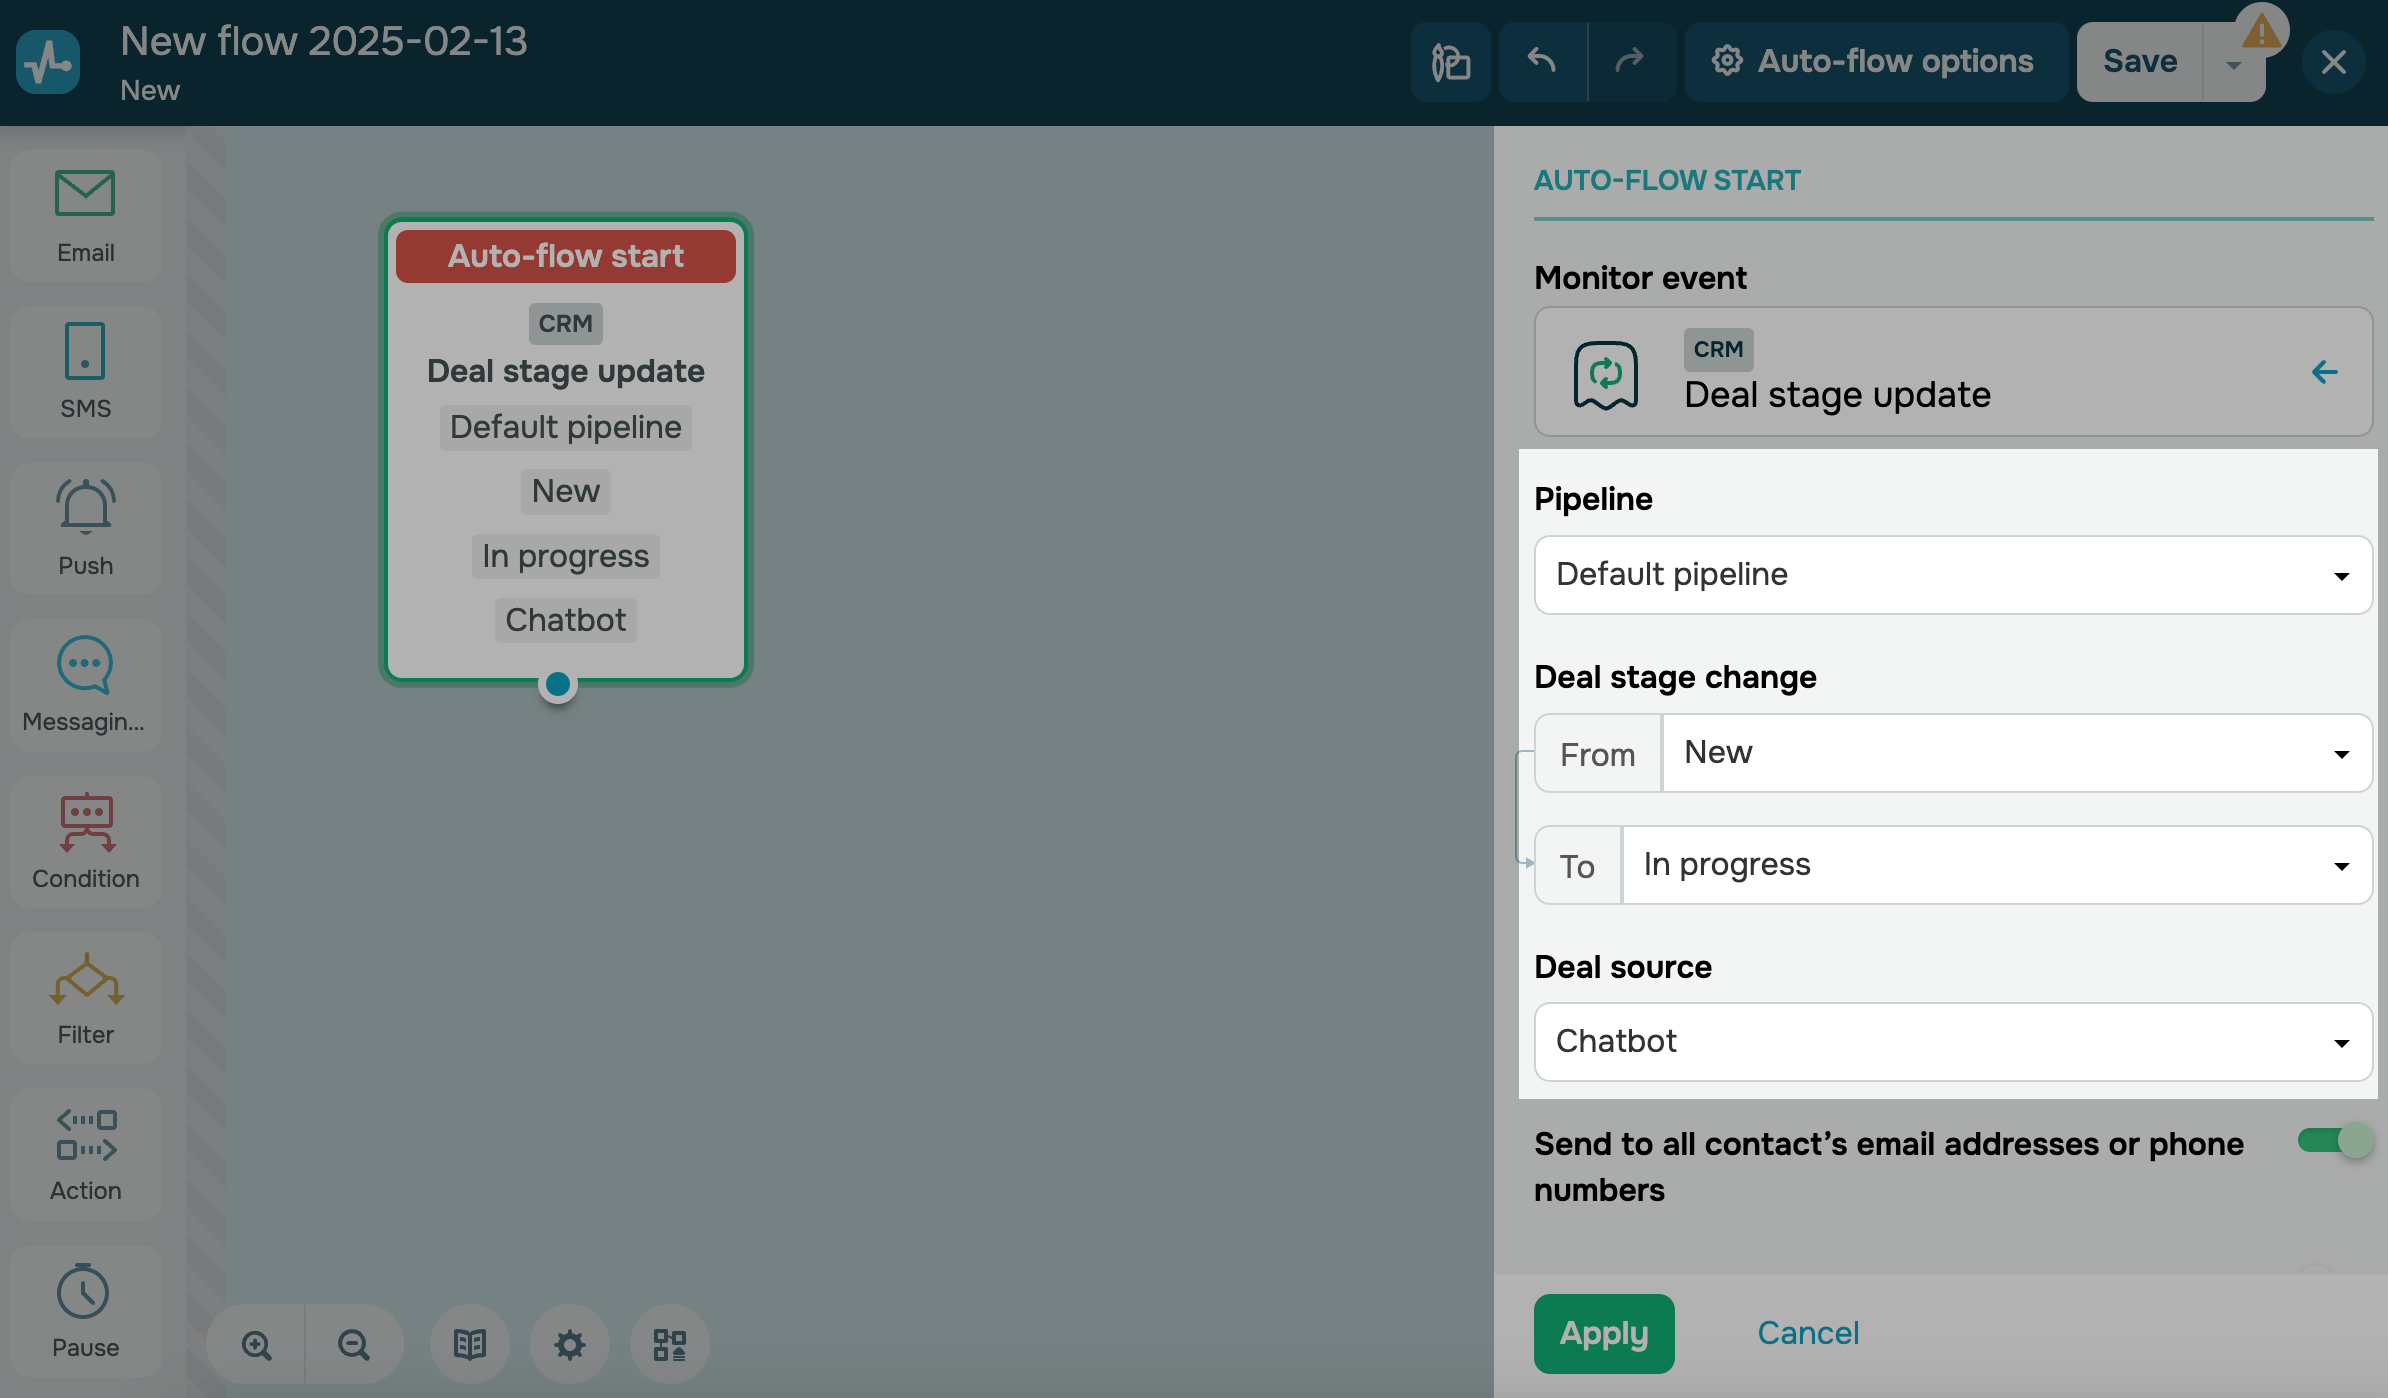
Task: Open the To stage dropdown
Action: coord(1996,865)
